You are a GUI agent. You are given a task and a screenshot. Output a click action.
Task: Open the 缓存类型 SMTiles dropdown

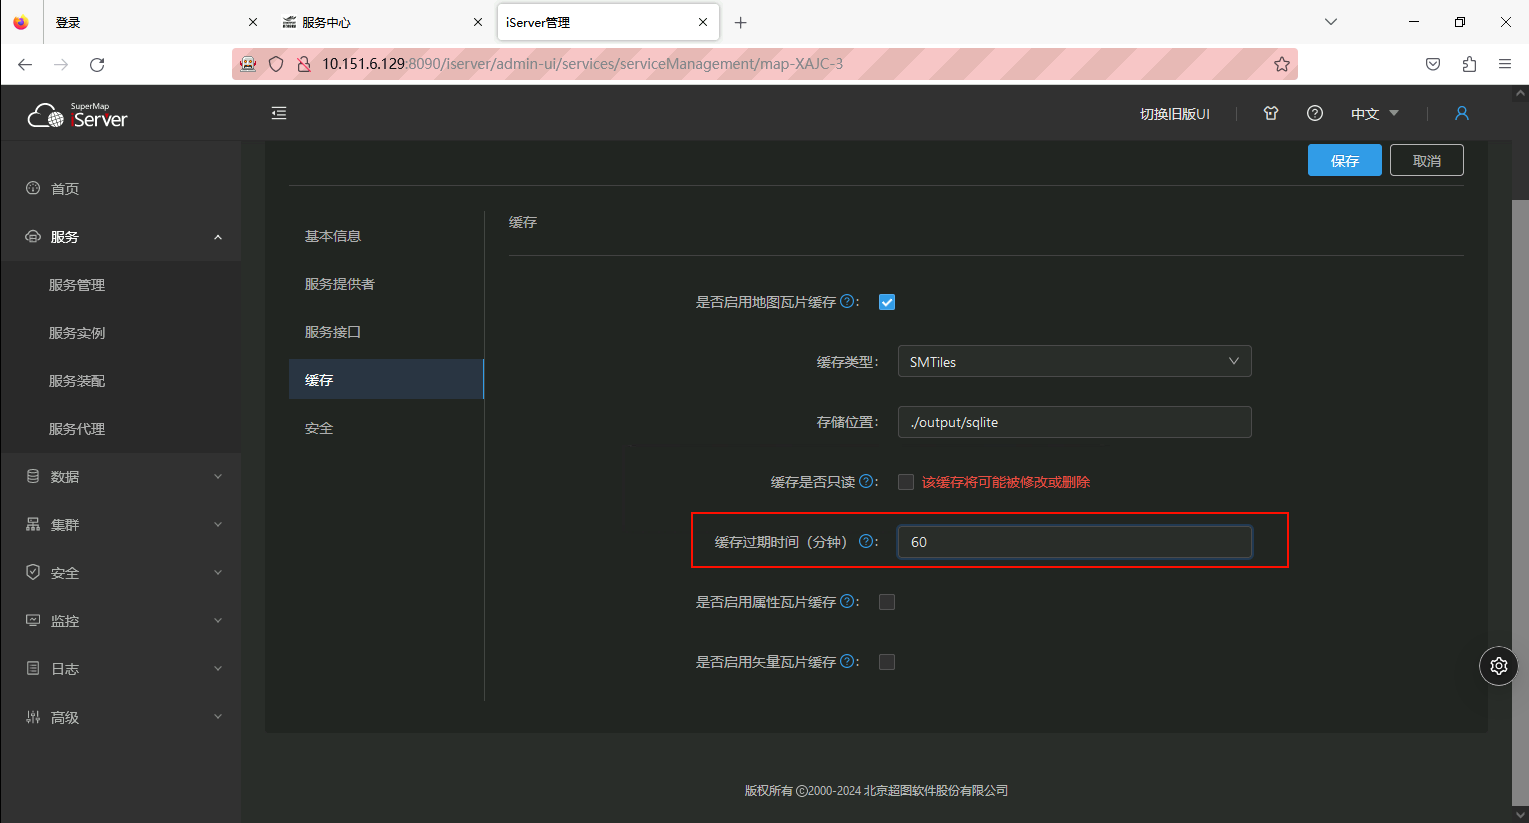tap(1074, 362)
